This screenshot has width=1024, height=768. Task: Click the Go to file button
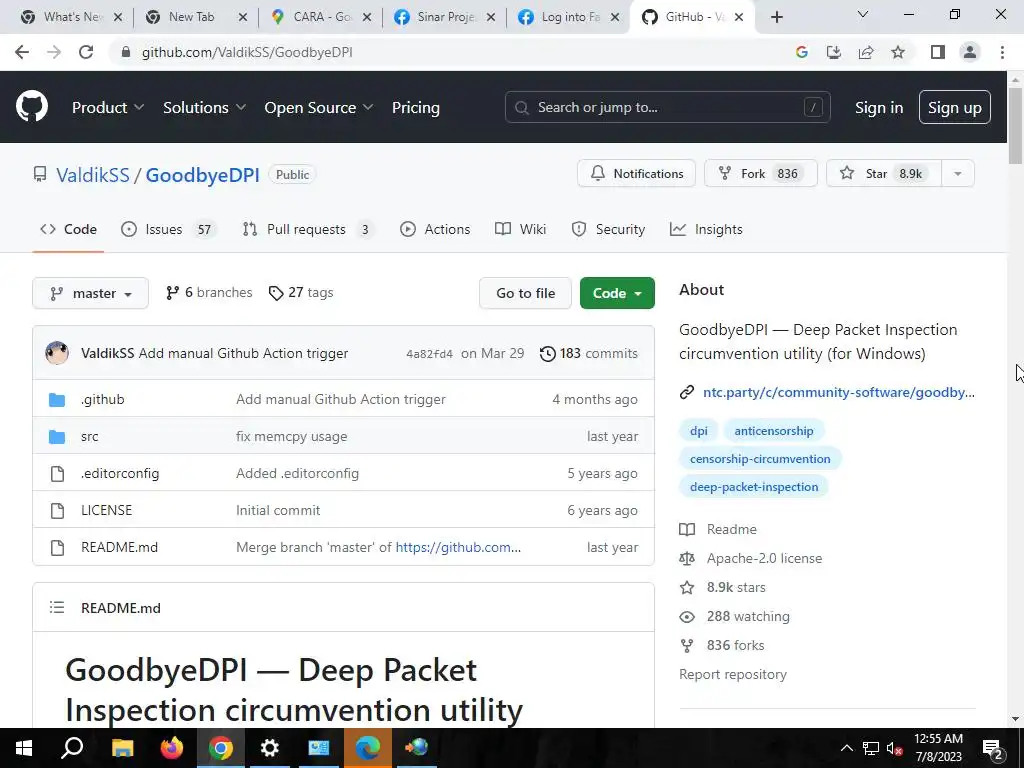tap(526, 293)
